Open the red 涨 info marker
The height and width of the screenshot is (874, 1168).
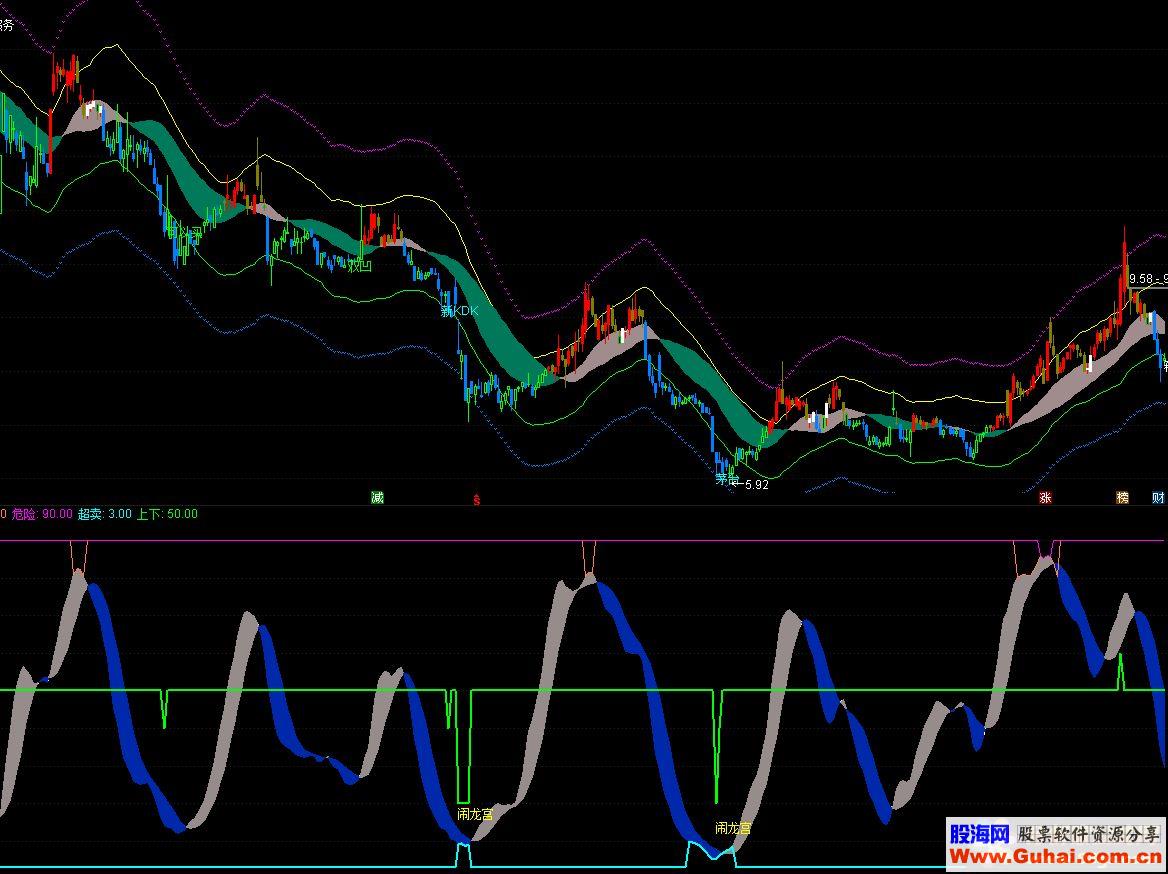click(1046, 498)
